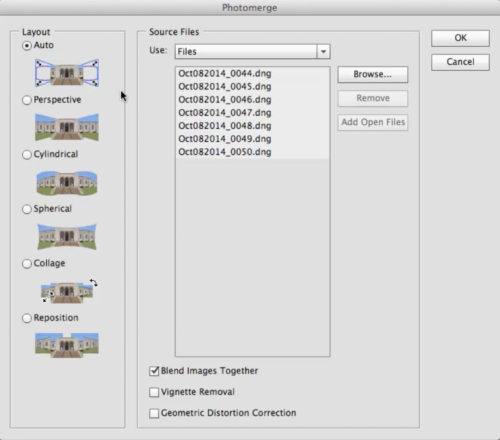Uncheck Blend Images Together
The height and width of the screenshot is (440, 500).
click(x=154, y=371)
